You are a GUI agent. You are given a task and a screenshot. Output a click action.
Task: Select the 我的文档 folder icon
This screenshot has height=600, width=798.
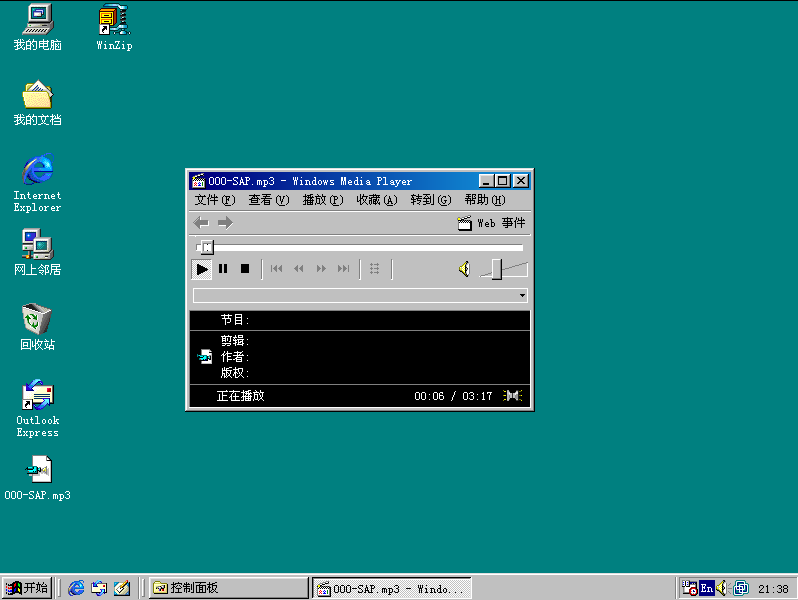37,102
